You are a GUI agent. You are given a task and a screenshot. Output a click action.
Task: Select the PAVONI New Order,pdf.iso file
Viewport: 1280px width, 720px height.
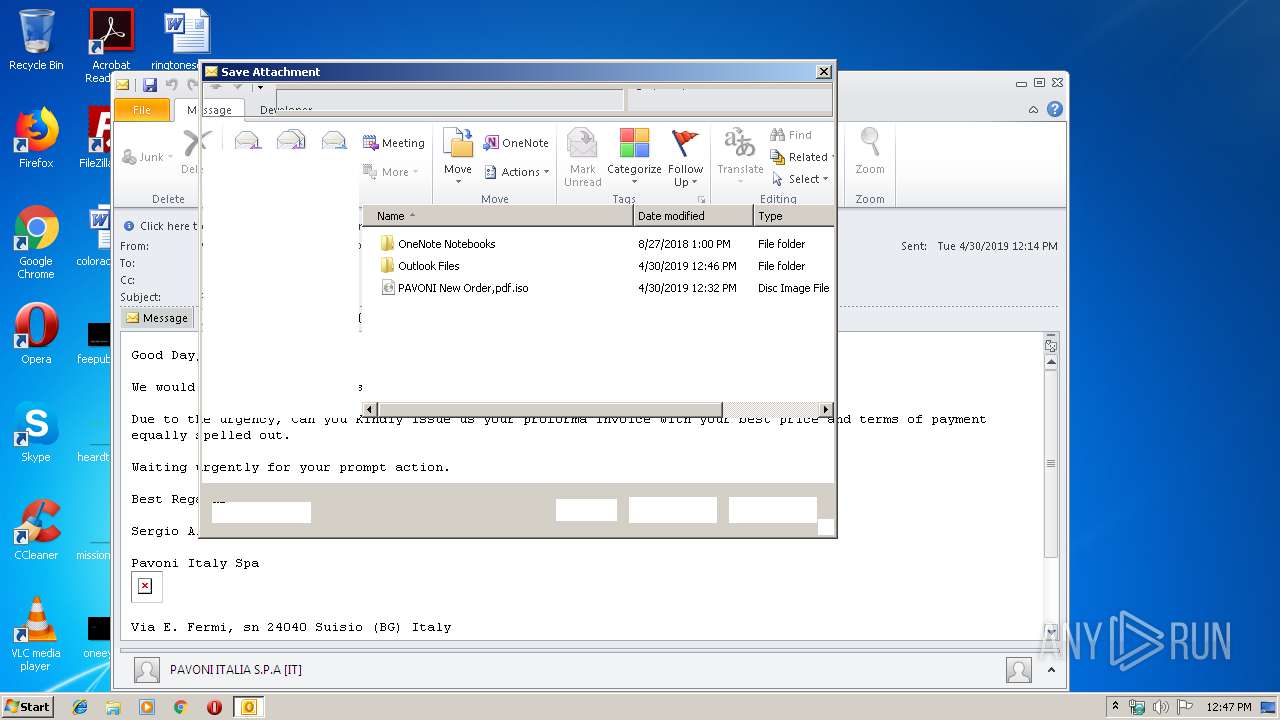click(455, 288)
